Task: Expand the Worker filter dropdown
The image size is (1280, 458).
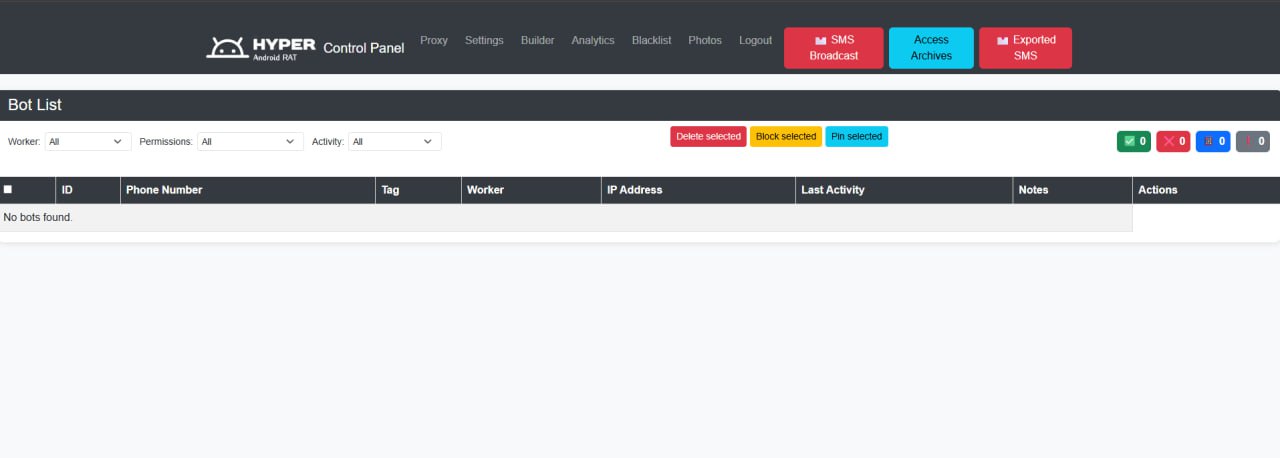Action: pos(88,142)
